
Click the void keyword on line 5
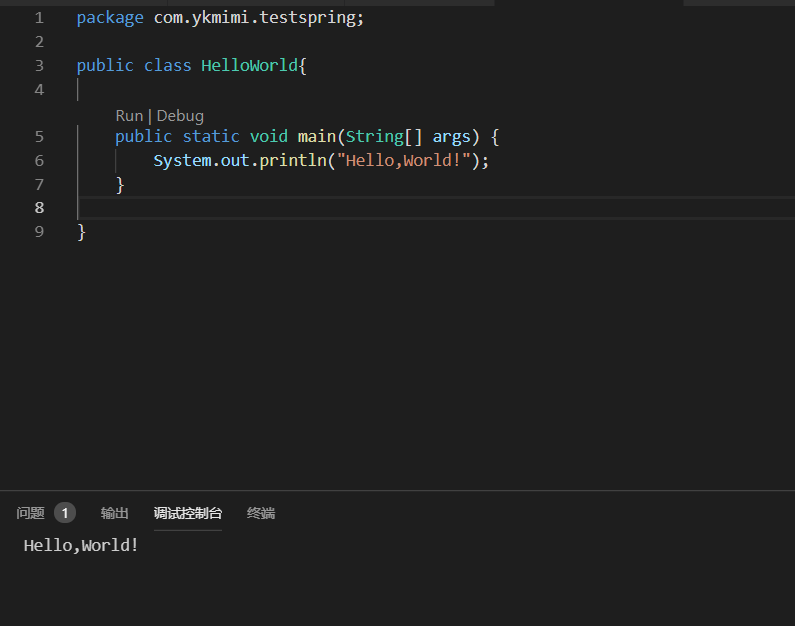tap(269, 136)
